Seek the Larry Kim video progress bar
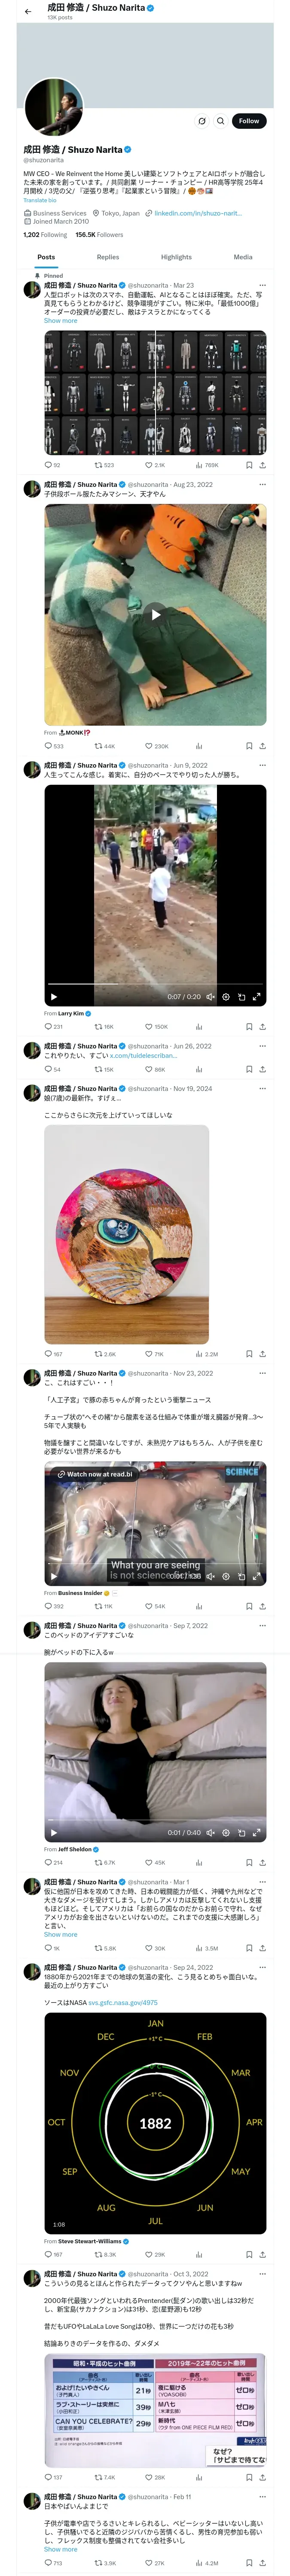290x2576 pixels. (155, 986)
